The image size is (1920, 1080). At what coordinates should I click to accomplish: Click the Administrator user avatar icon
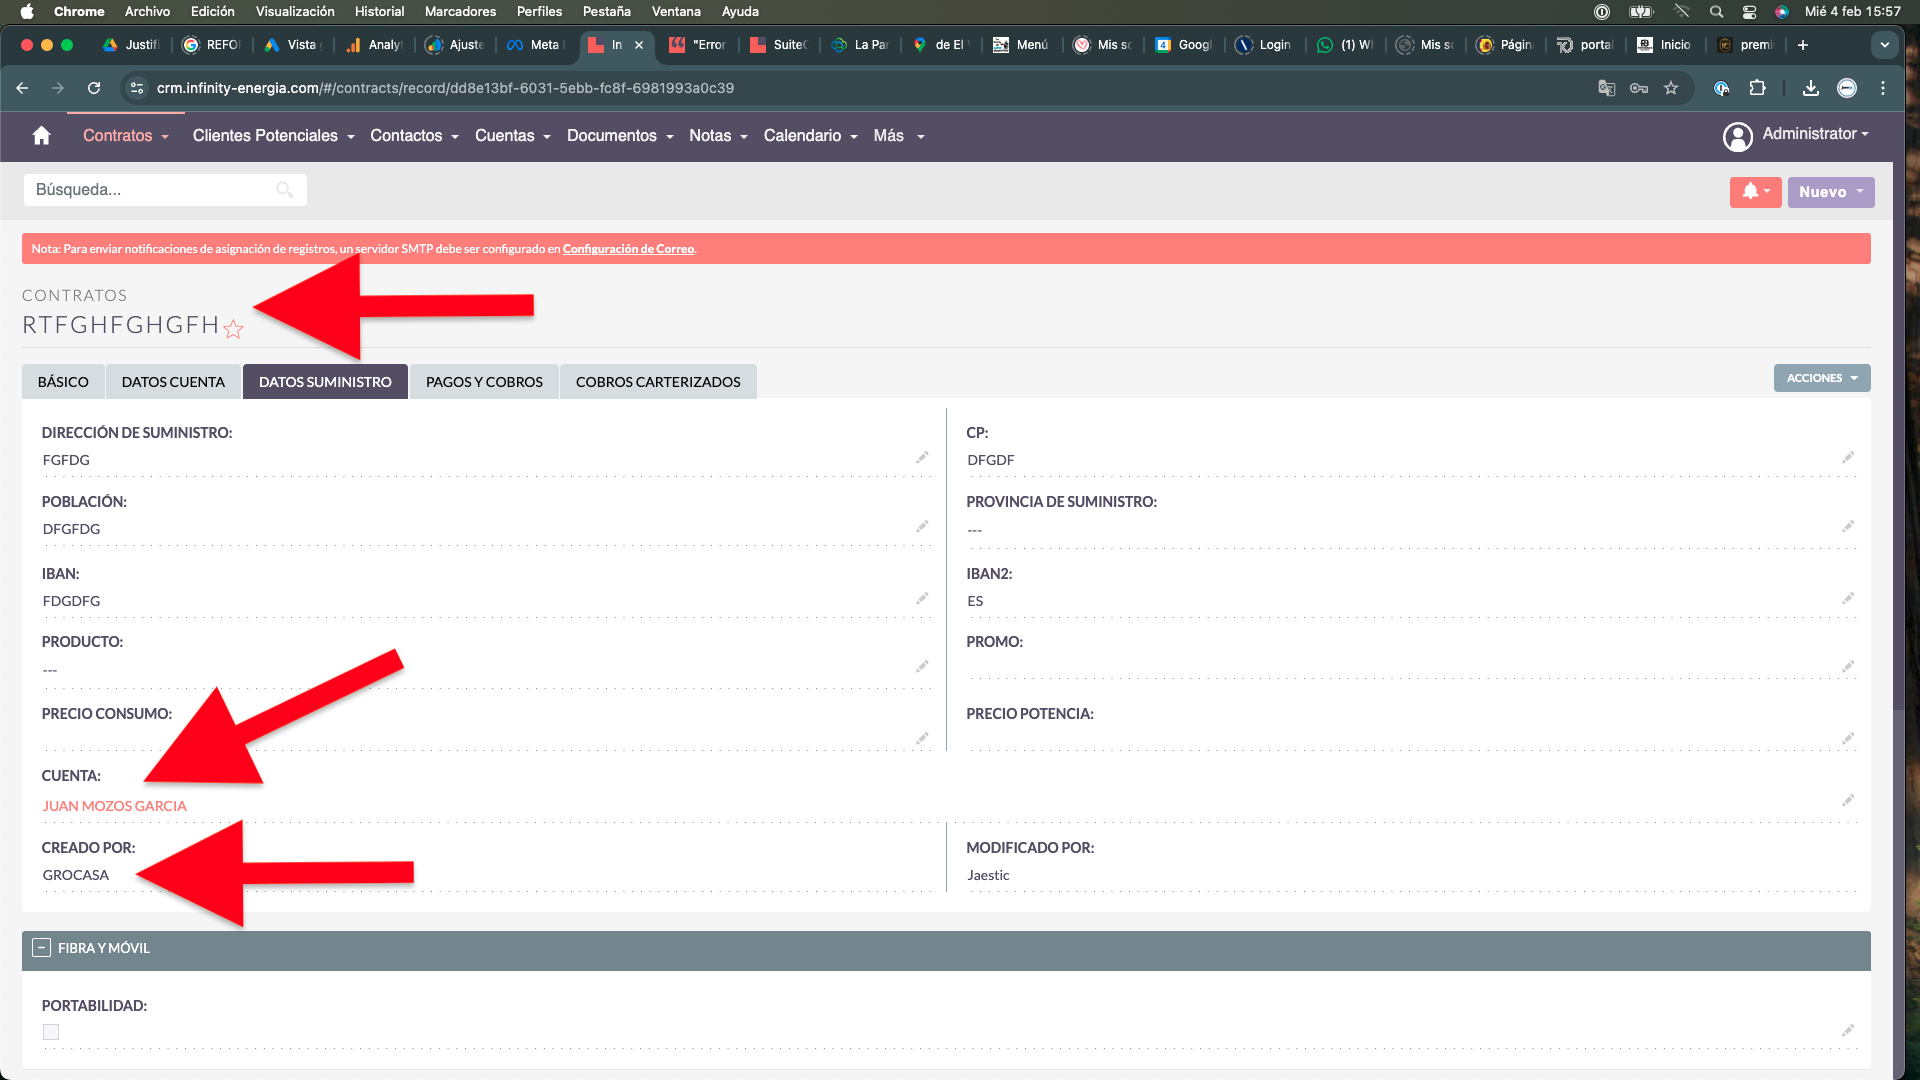pos(1737,136)
